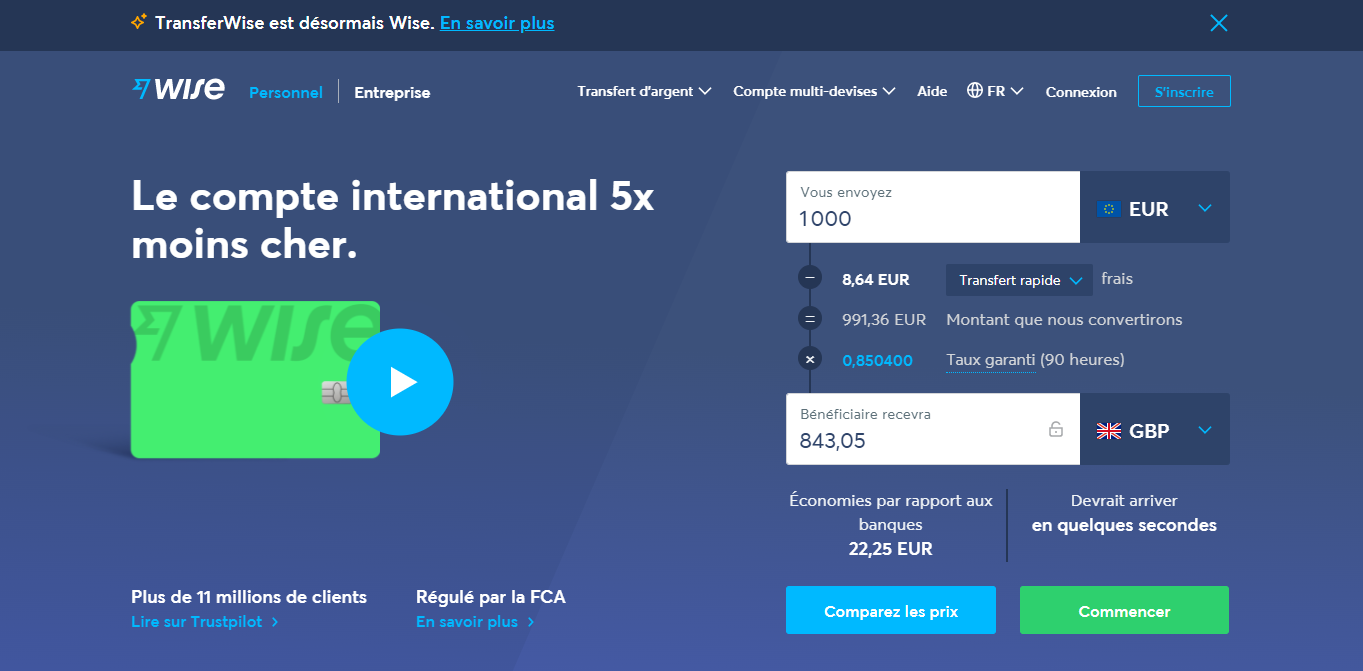Click the Wise logo in the header
The height and width of the screenshot is (671, 1363).
click(x=179, y=90)
